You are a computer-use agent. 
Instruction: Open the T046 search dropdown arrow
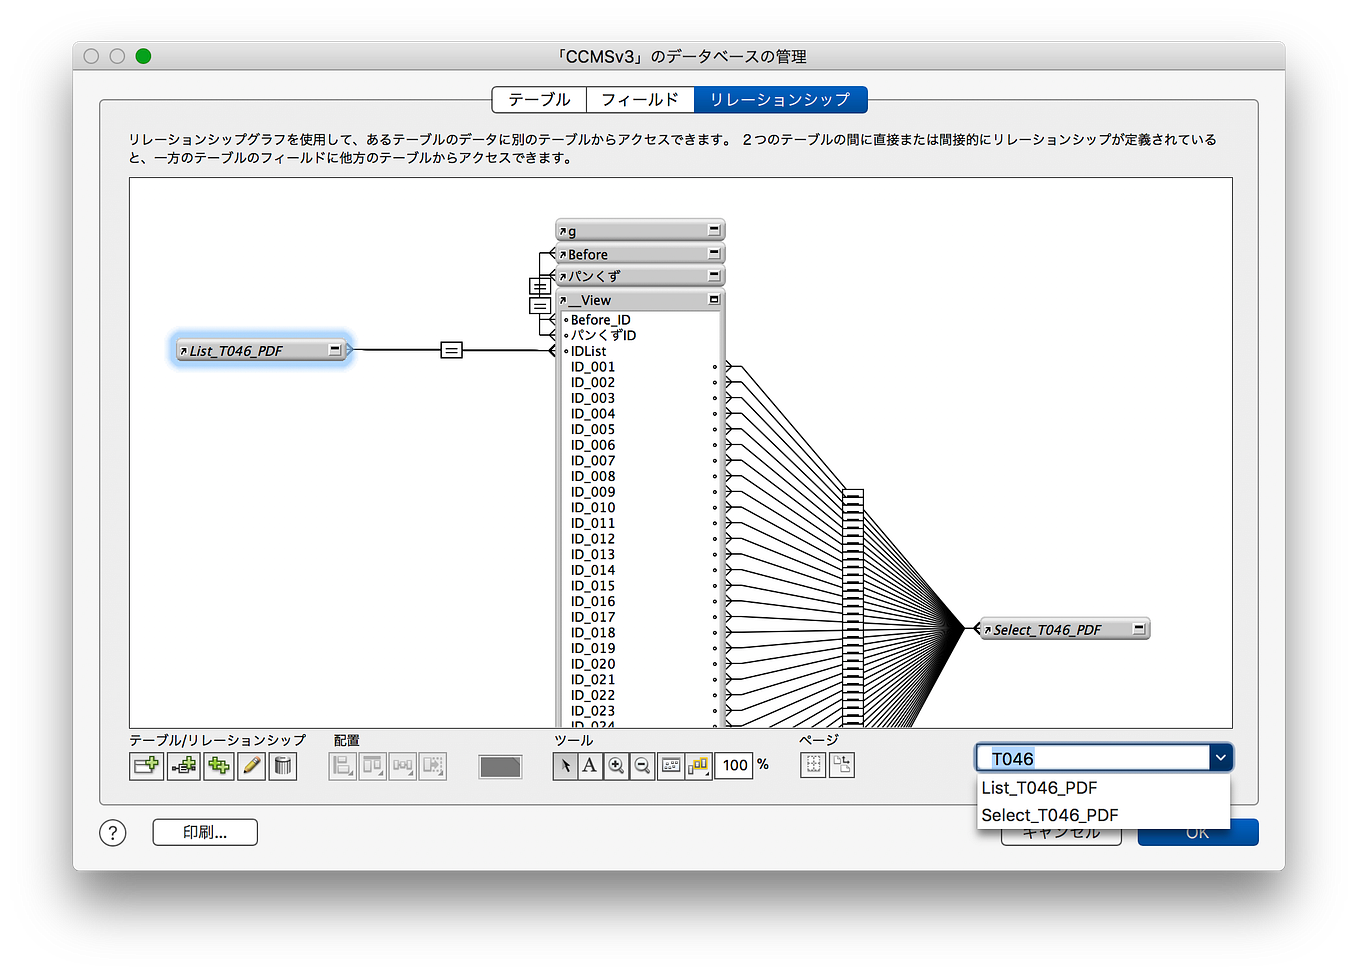pos(1220,757)
